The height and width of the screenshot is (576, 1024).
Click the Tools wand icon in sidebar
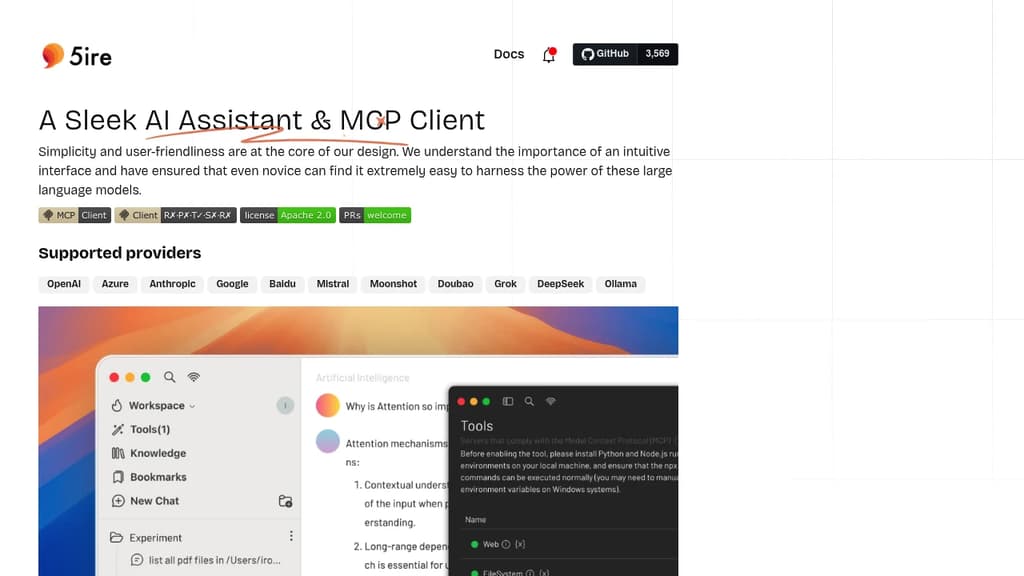tap(118, 429)
